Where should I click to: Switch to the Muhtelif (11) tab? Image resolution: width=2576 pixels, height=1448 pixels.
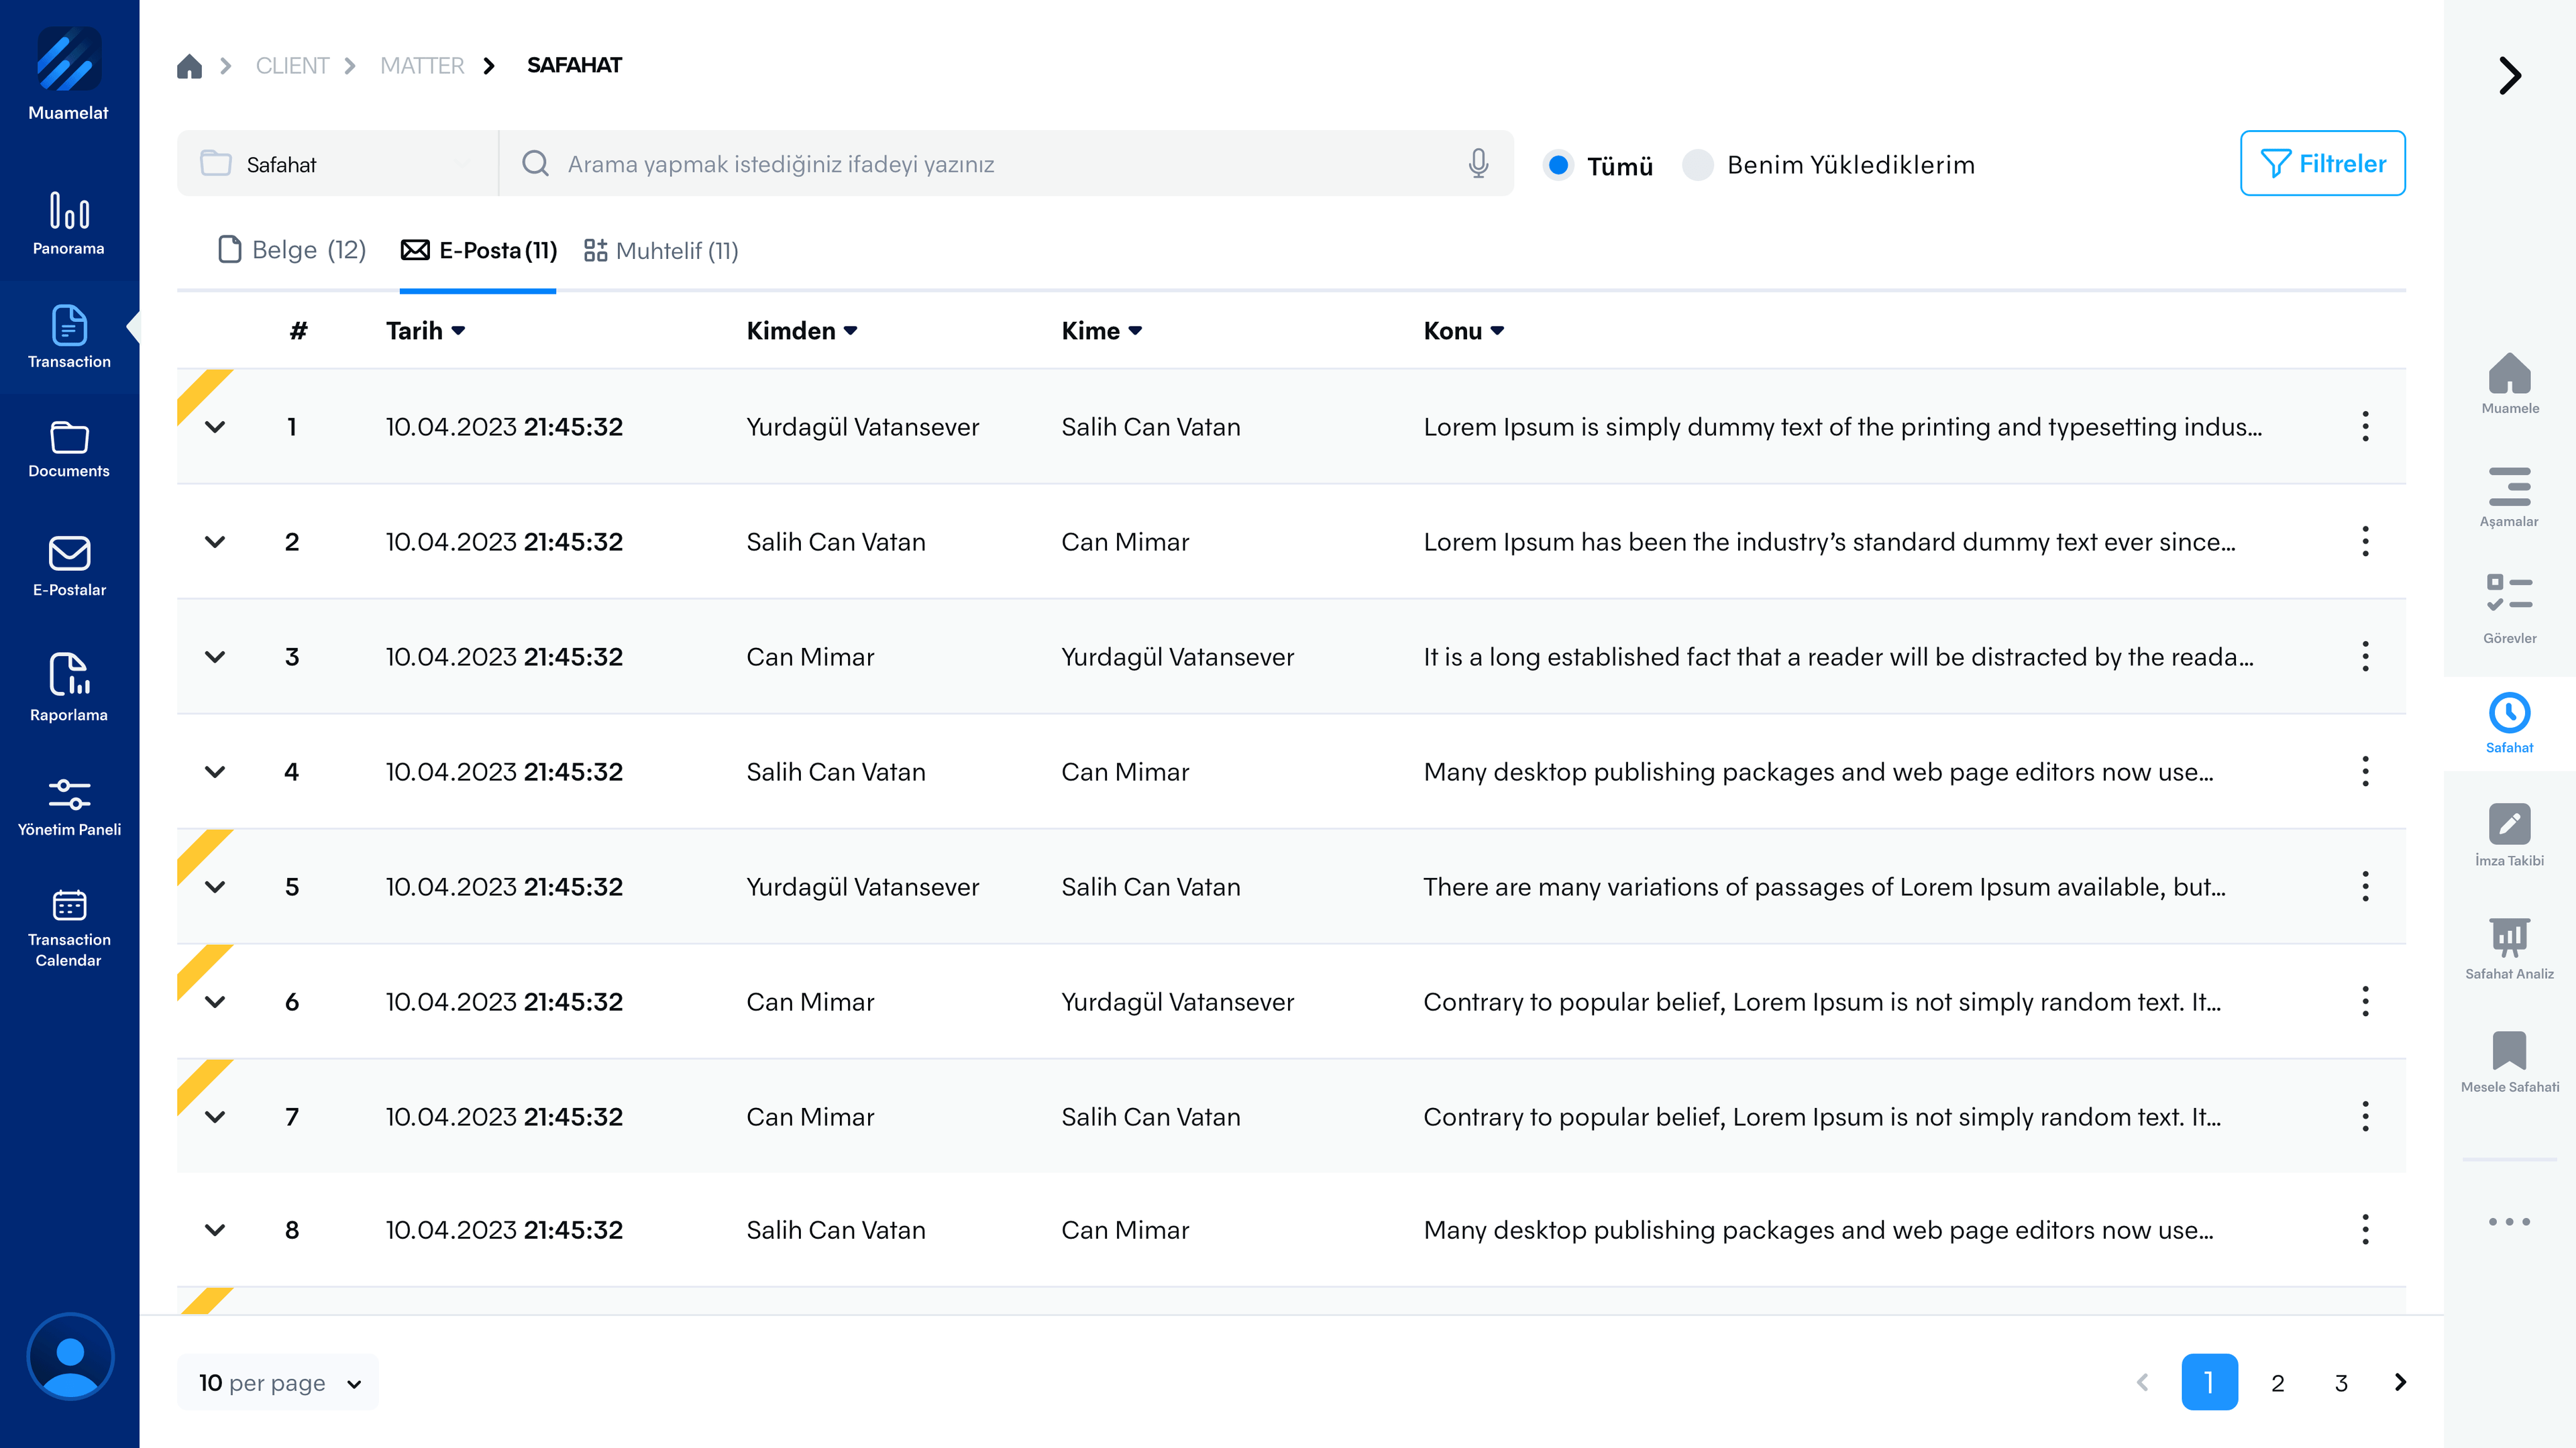661,251
